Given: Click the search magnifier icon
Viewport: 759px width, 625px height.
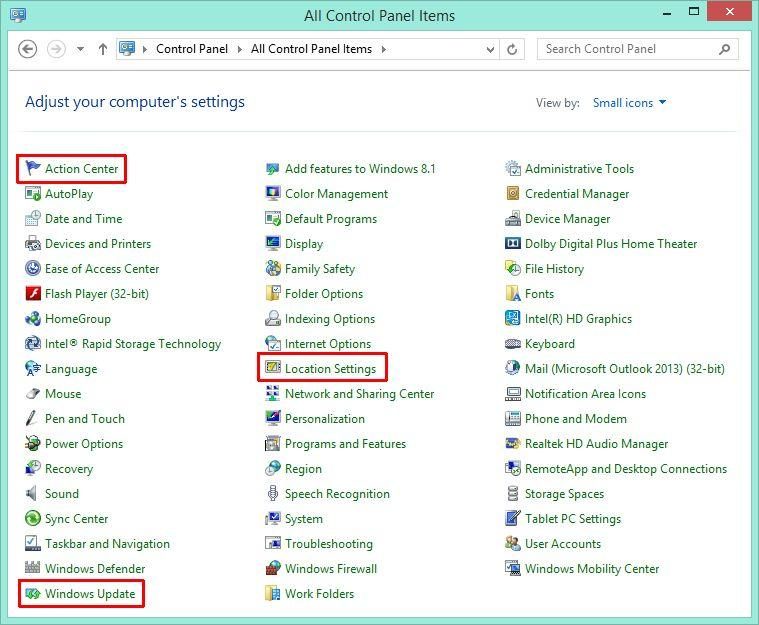Looking at the screenshot, I should (x=725, y=49).
